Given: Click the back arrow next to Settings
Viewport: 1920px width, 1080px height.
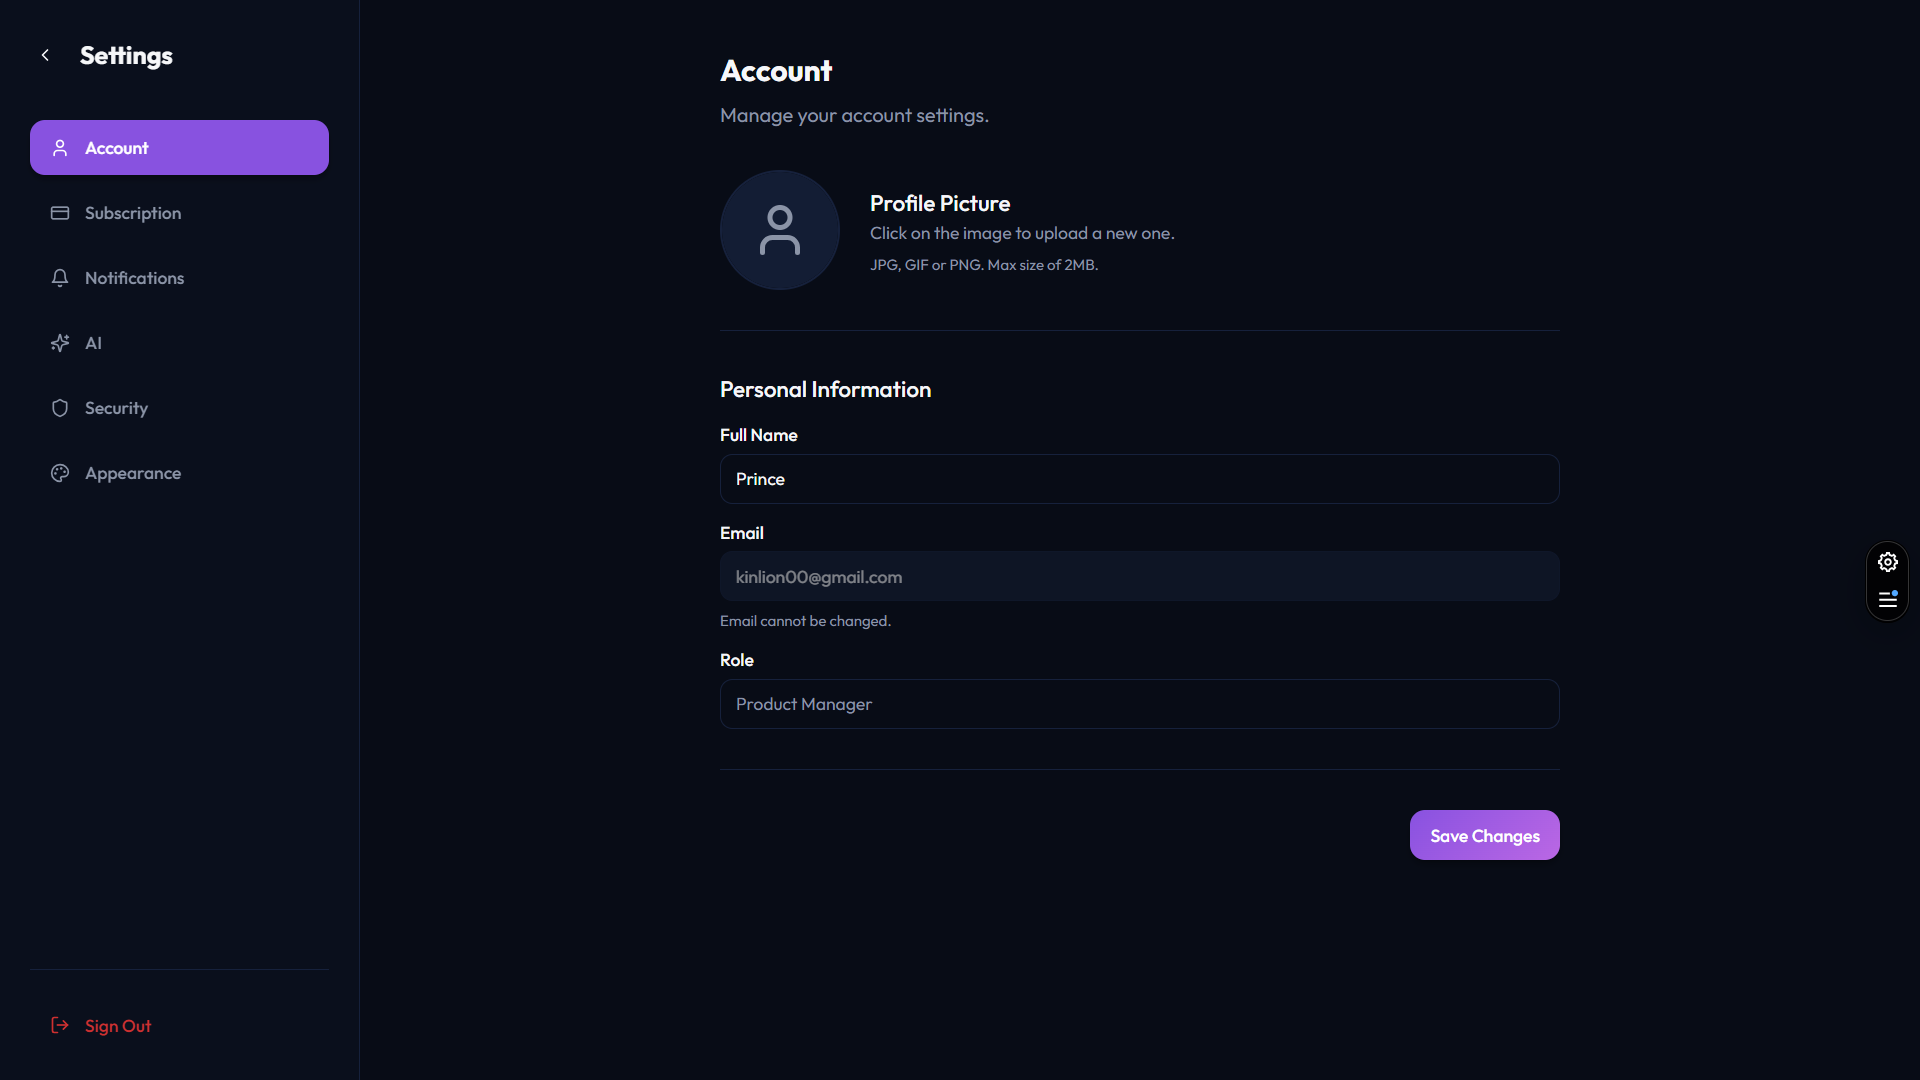Looking at the screenshot, I should 45,55.
